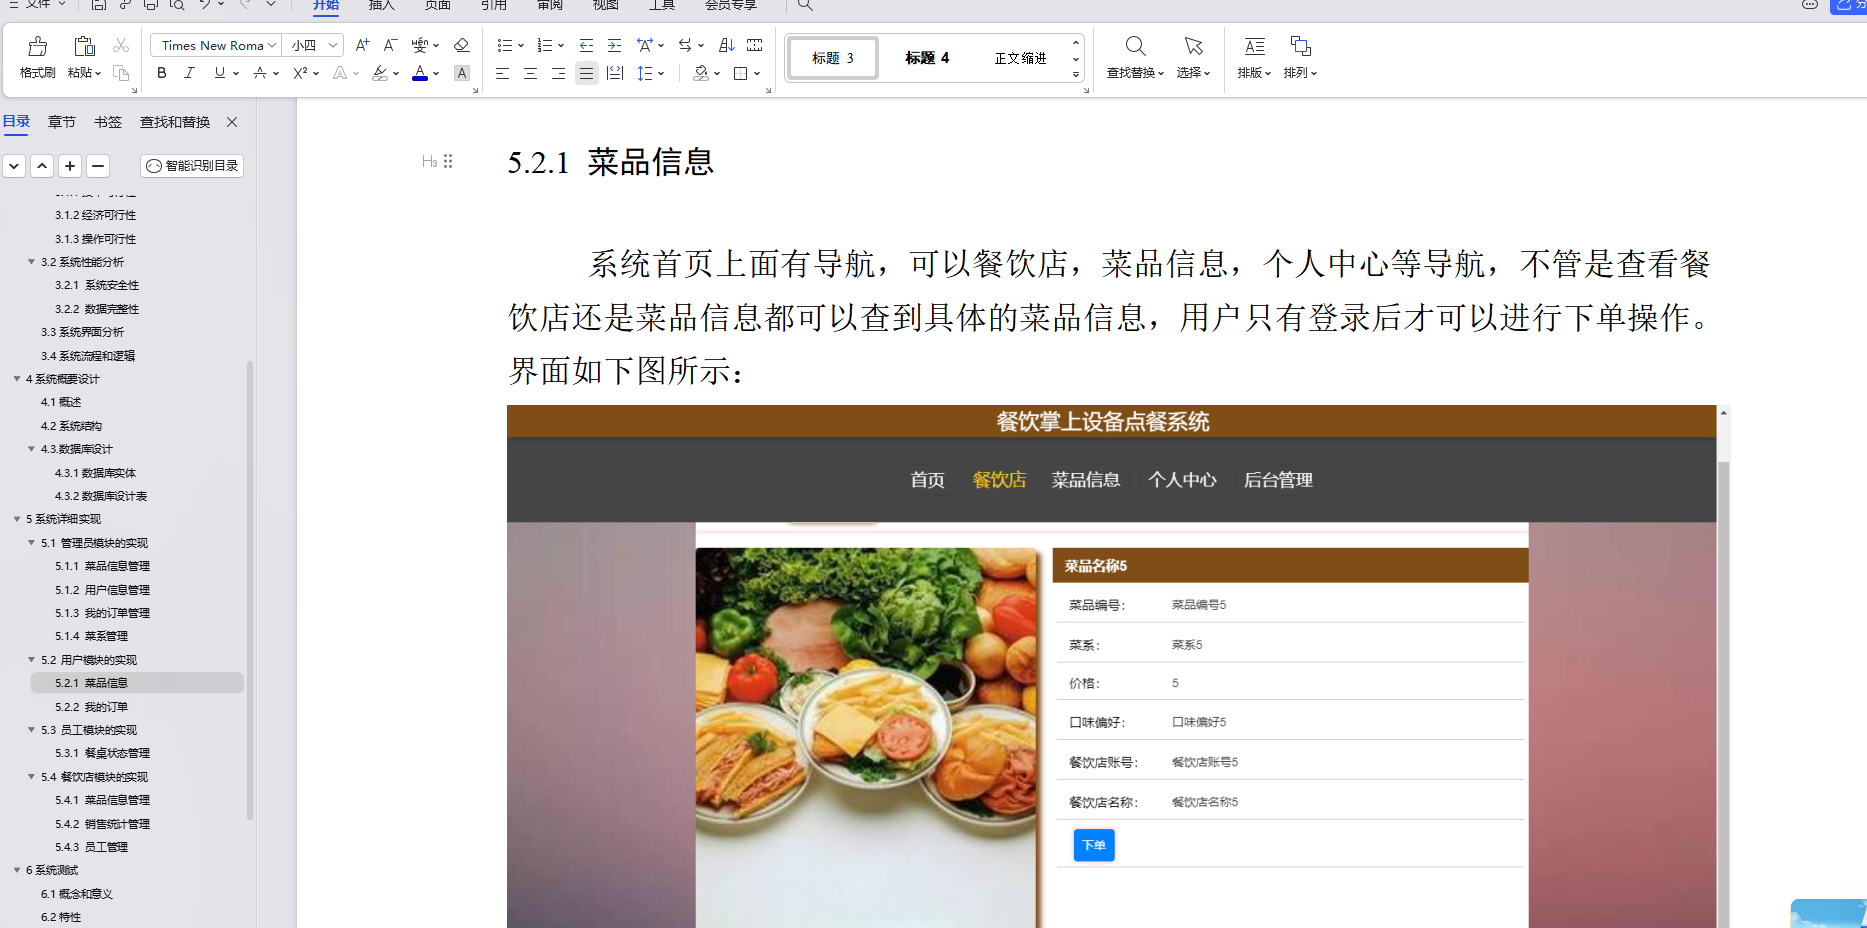
Task: Open the font color swatch picker
Action: coord(420,73)
